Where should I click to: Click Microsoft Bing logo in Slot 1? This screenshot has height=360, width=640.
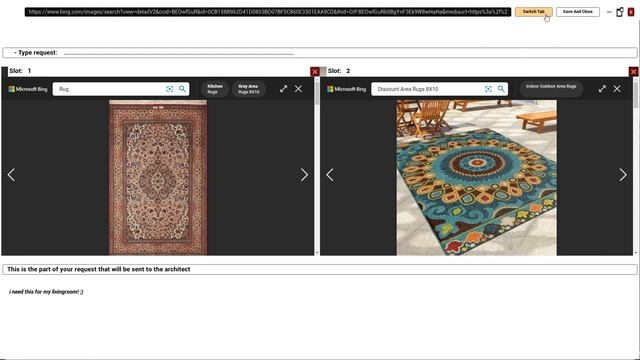(x=28, y=89)
